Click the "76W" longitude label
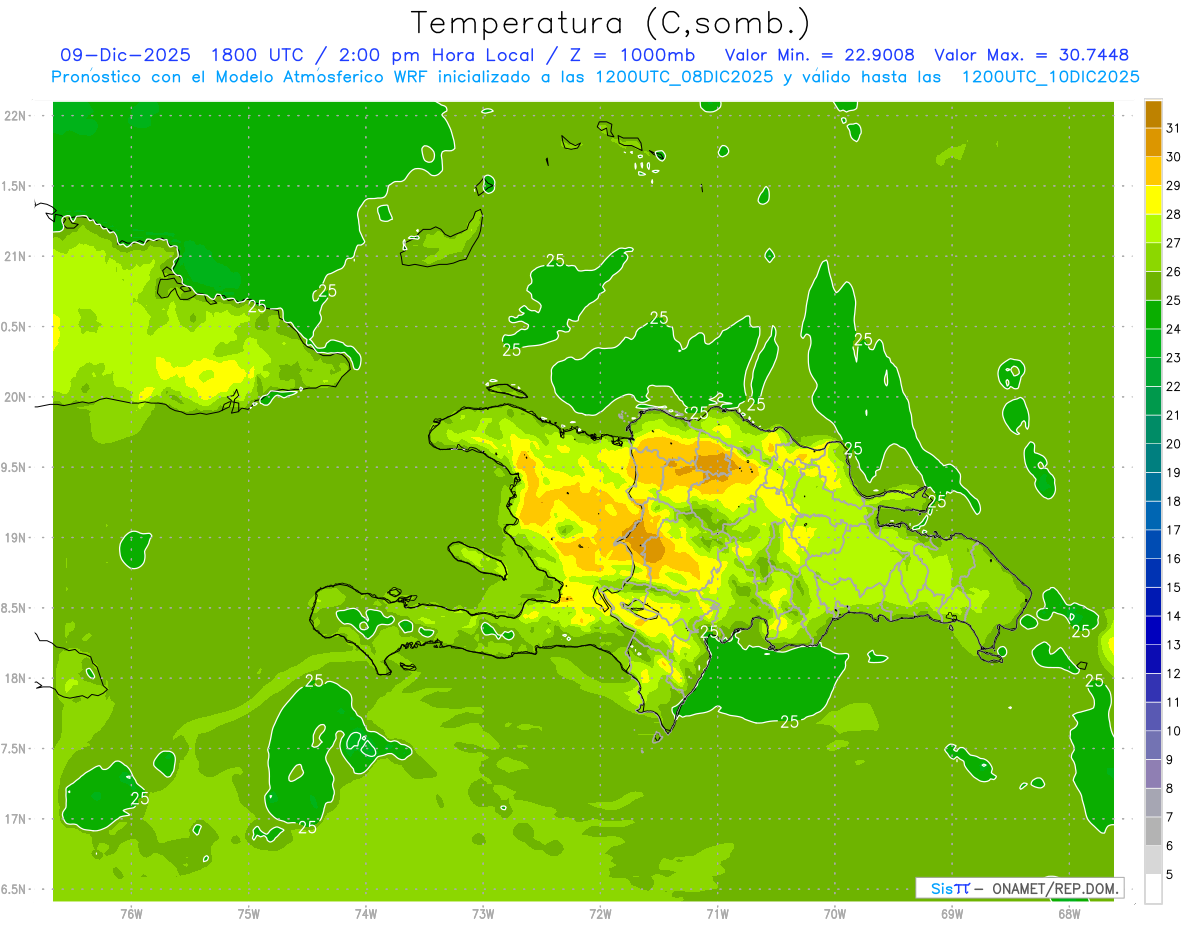 [131, 913]
